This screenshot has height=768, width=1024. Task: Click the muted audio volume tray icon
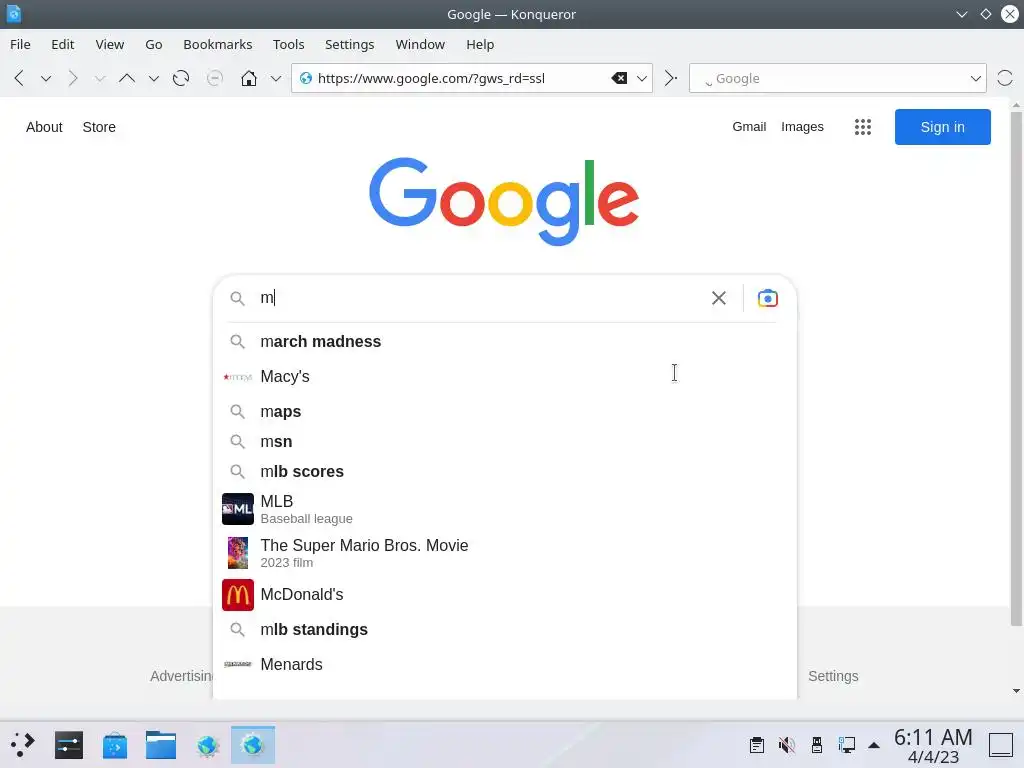[x=787, y=744]
